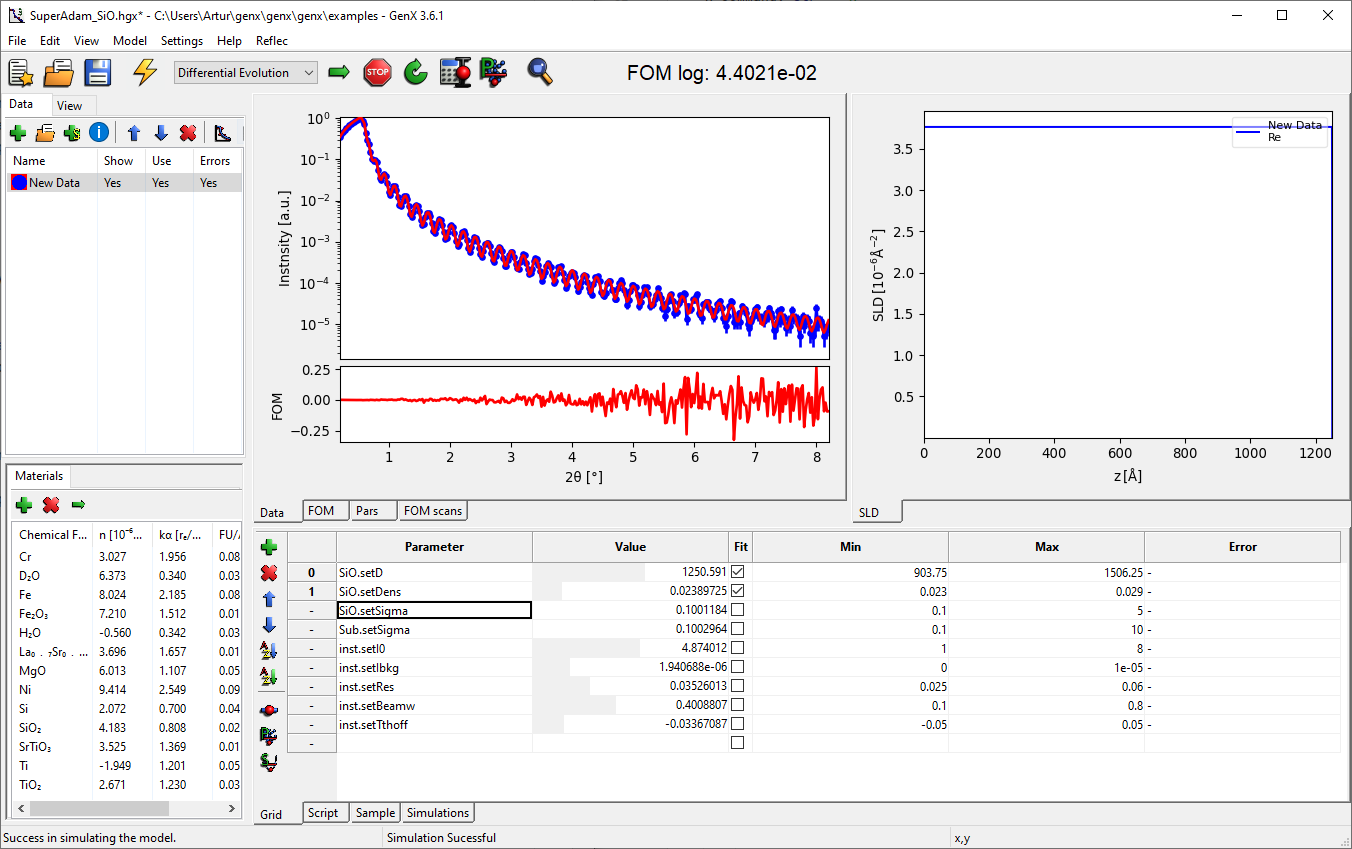
Task: Switch to the Script tab
Action: click(x=323, y=813)
